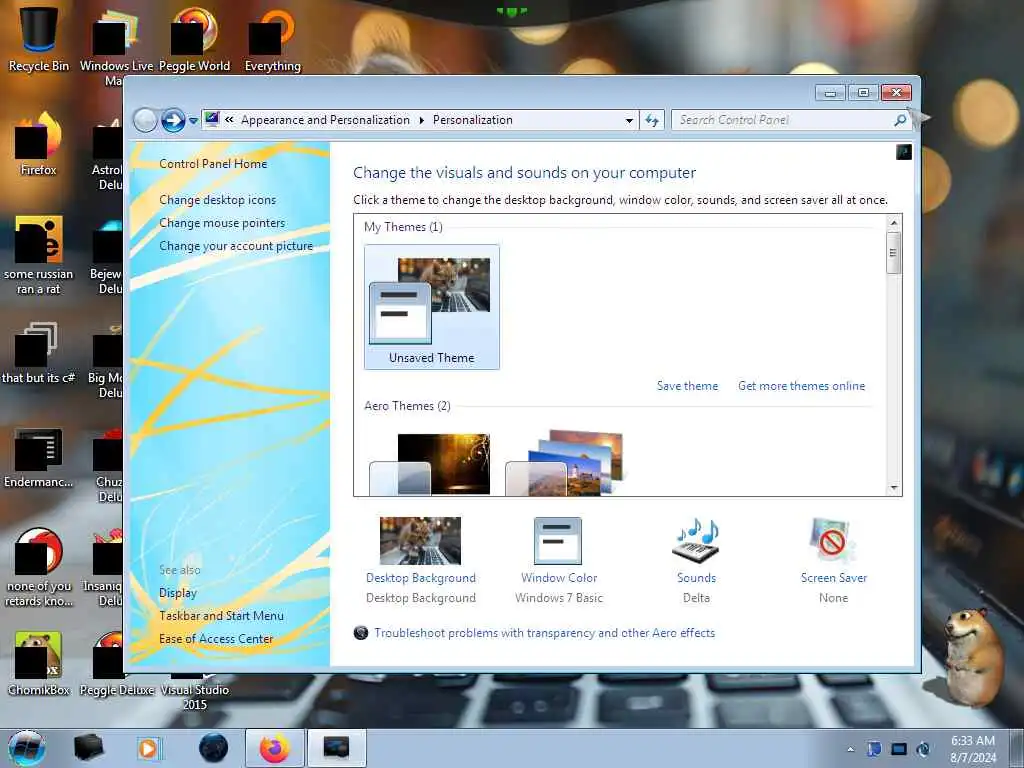Open the dark box taskbar icon
1024x768 pixels.
tap(89, 748)
